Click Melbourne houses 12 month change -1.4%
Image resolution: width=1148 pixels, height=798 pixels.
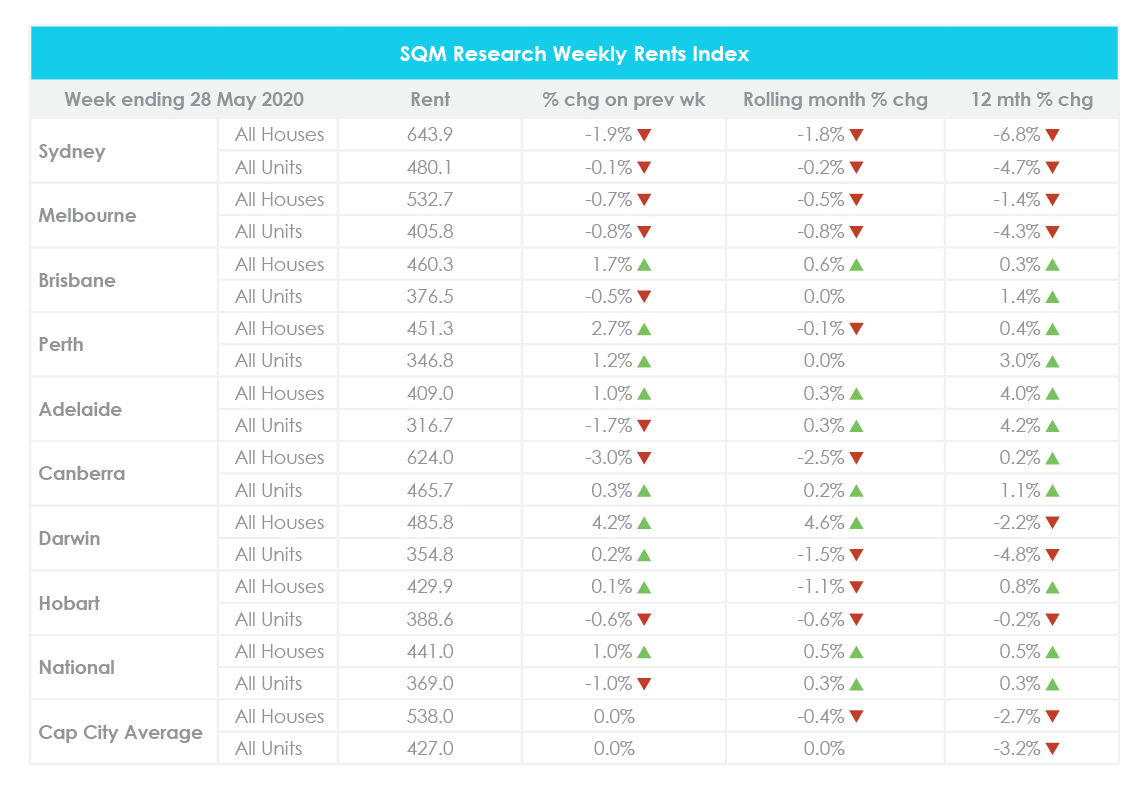1017,199
